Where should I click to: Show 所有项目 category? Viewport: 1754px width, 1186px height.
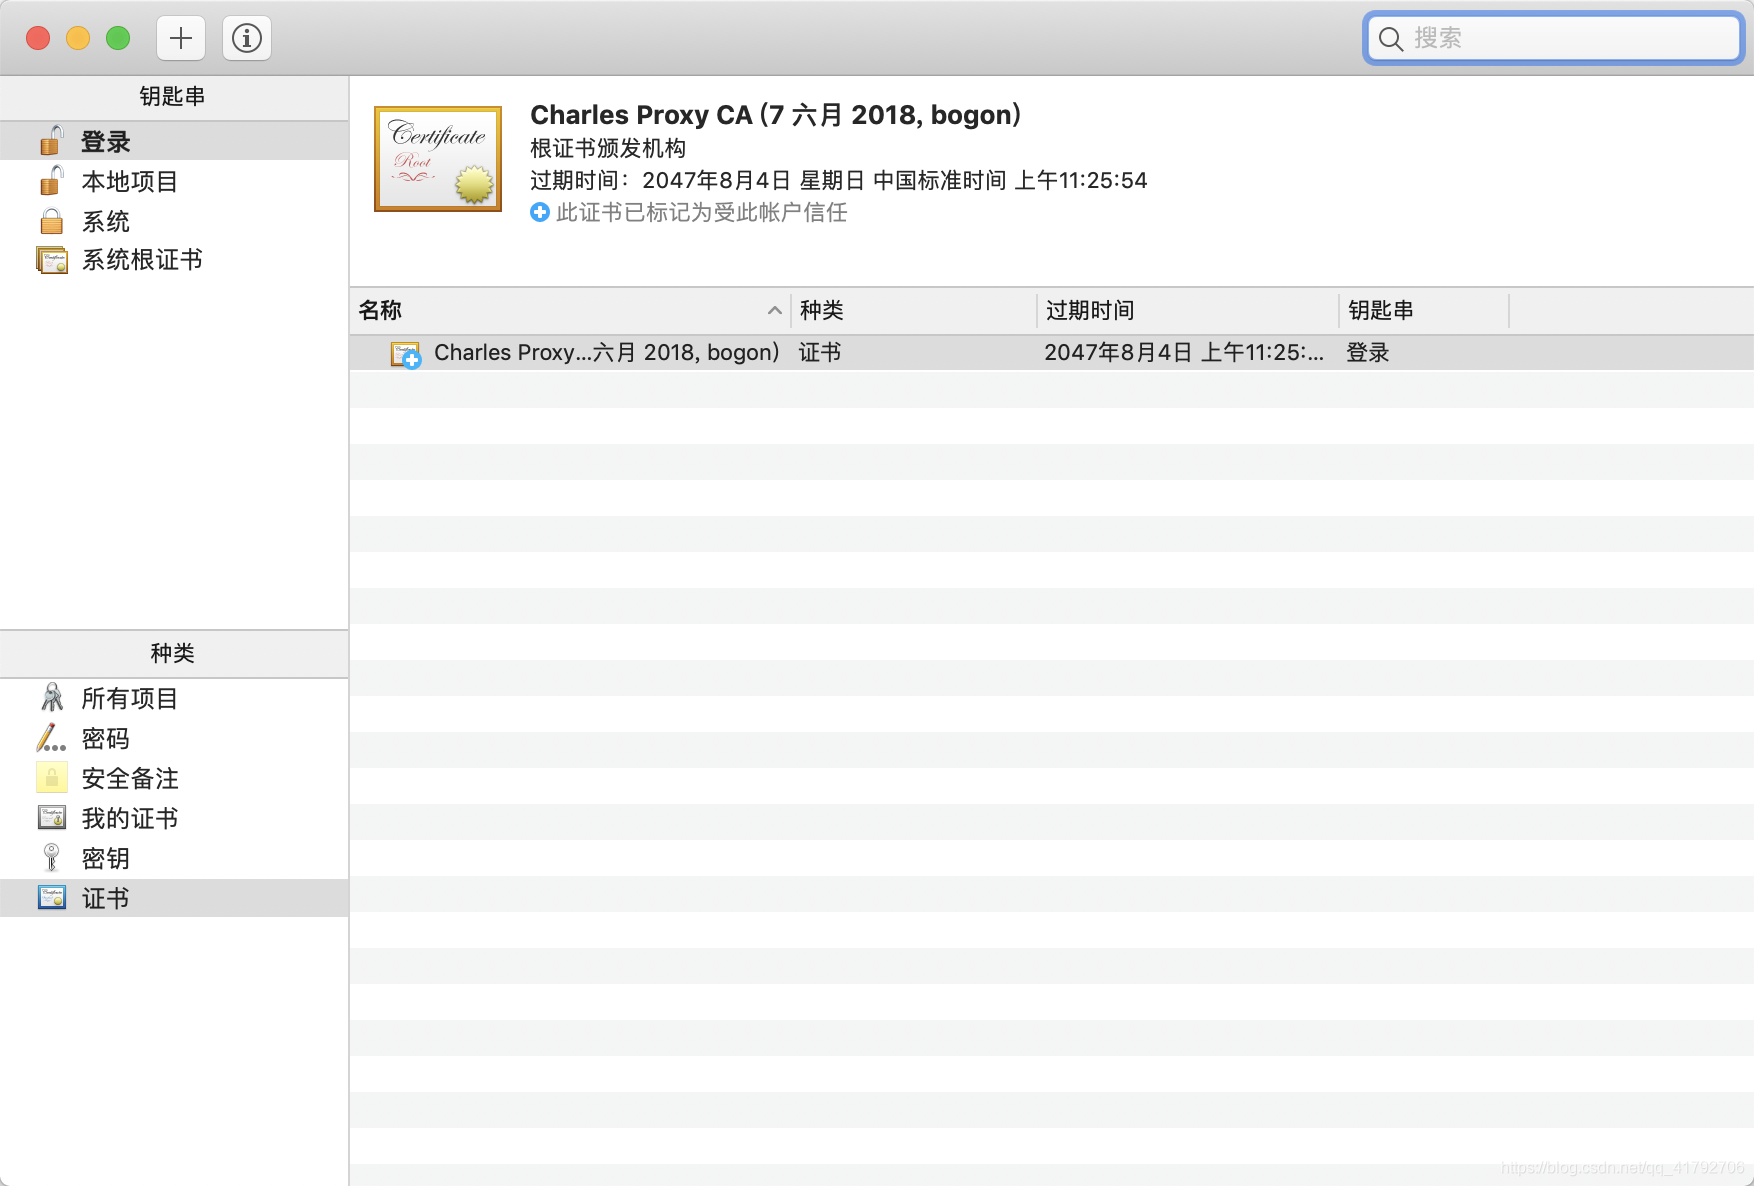tap(130, 698)
